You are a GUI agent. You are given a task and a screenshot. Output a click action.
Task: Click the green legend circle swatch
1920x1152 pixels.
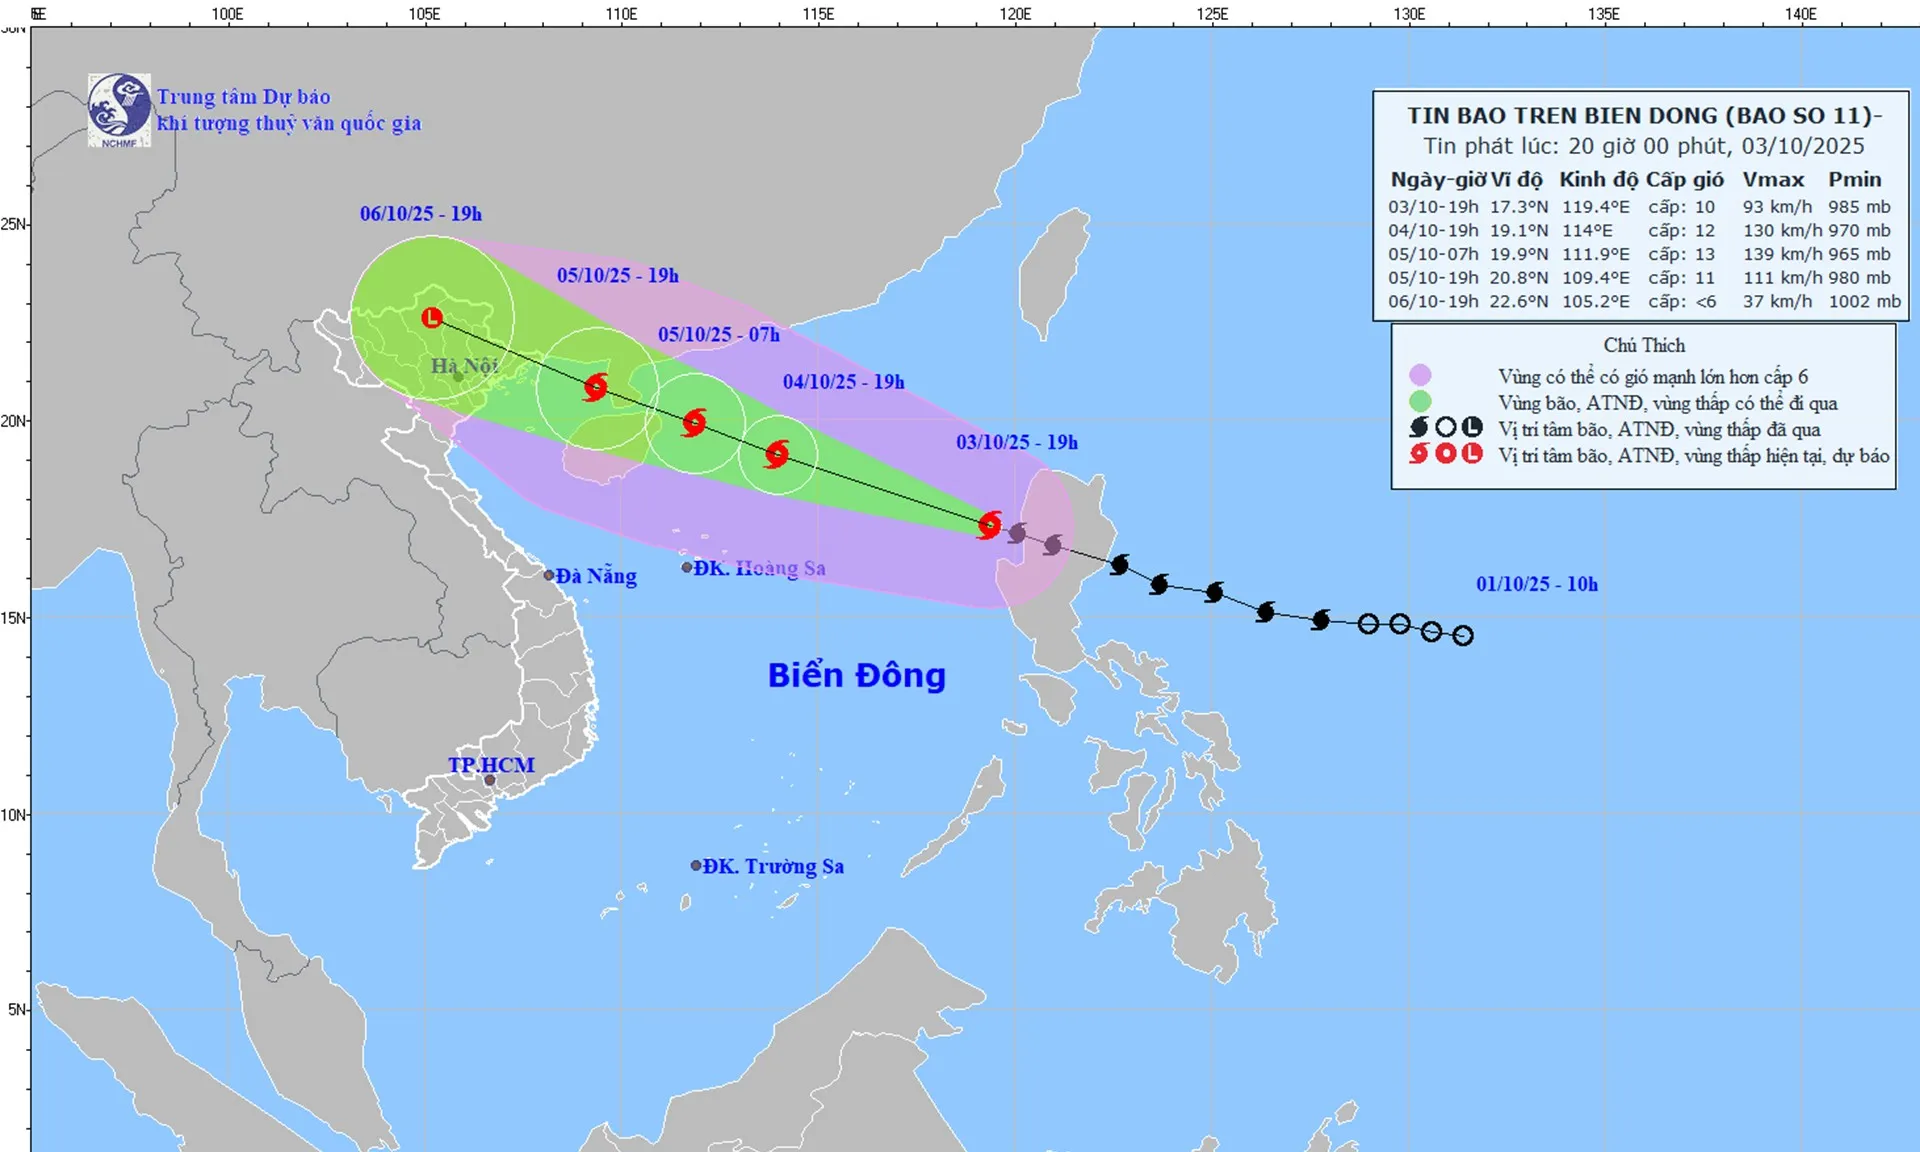coord(1420,402)
